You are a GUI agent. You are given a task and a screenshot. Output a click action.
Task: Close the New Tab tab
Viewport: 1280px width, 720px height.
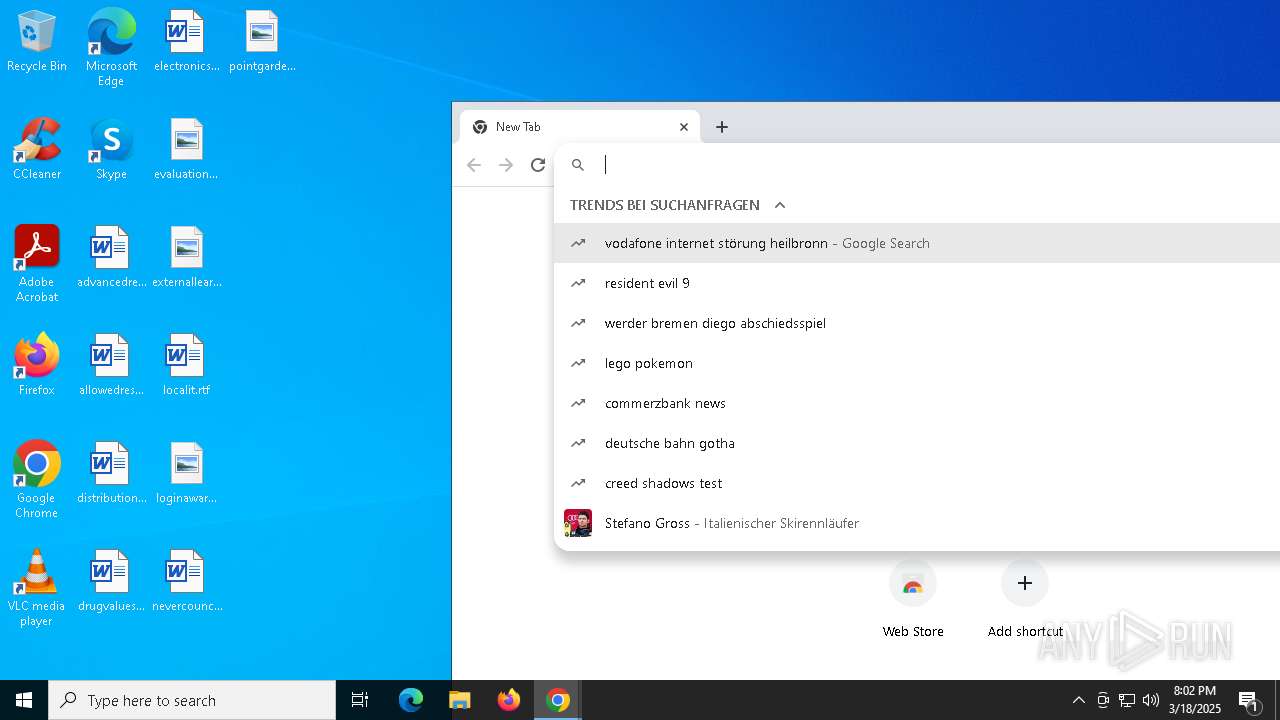click(684, 127)
